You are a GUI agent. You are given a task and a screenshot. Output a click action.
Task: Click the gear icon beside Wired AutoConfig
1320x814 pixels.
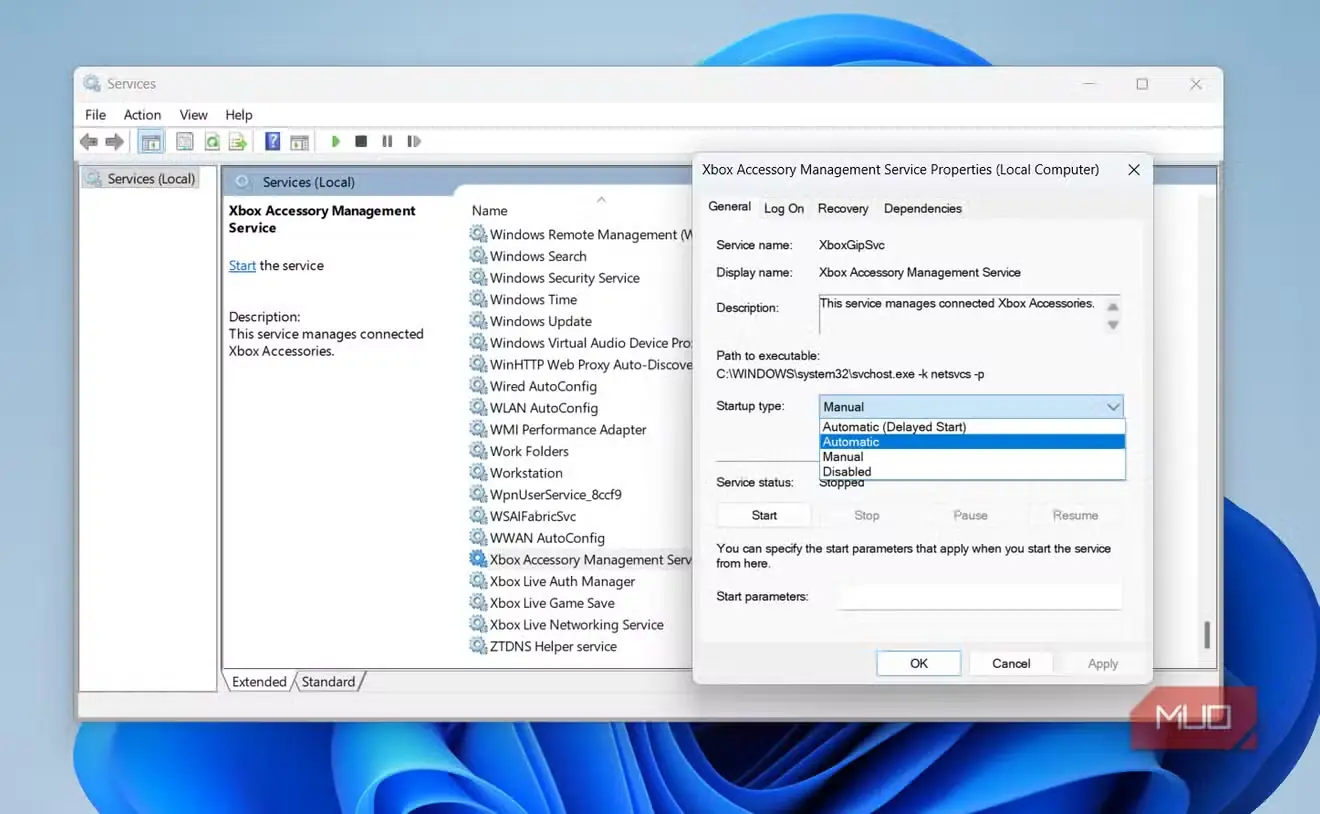point(478,386)
